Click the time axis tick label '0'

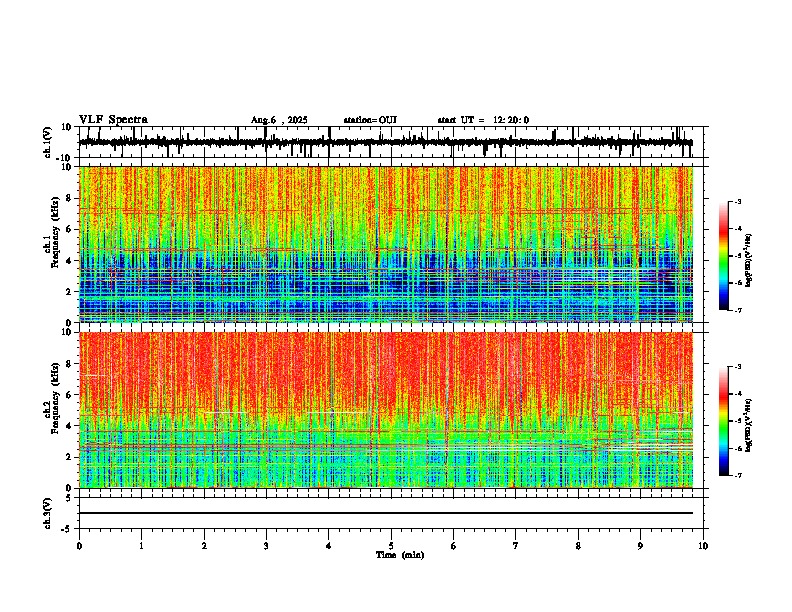coord(79,546)
